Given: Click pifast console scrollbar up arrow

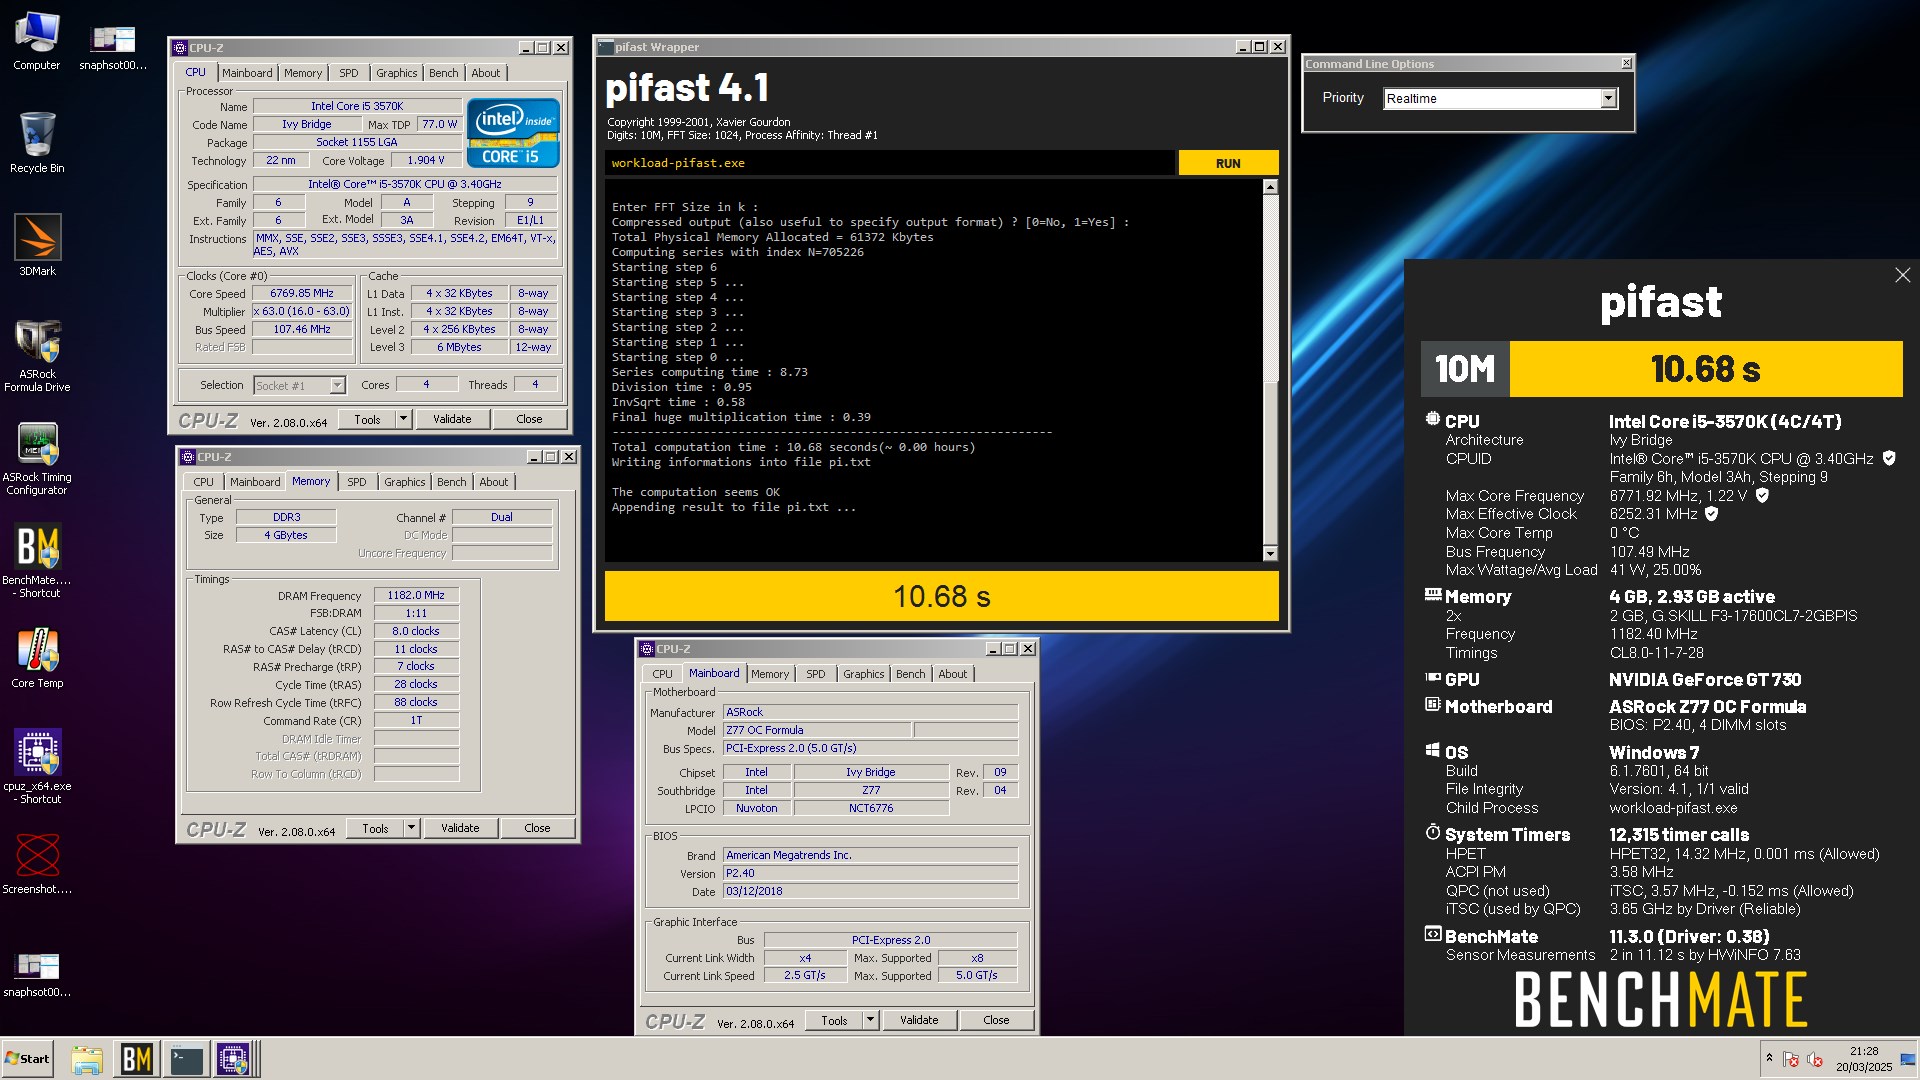Looking at the screenshot, I should coord(1270,187).
